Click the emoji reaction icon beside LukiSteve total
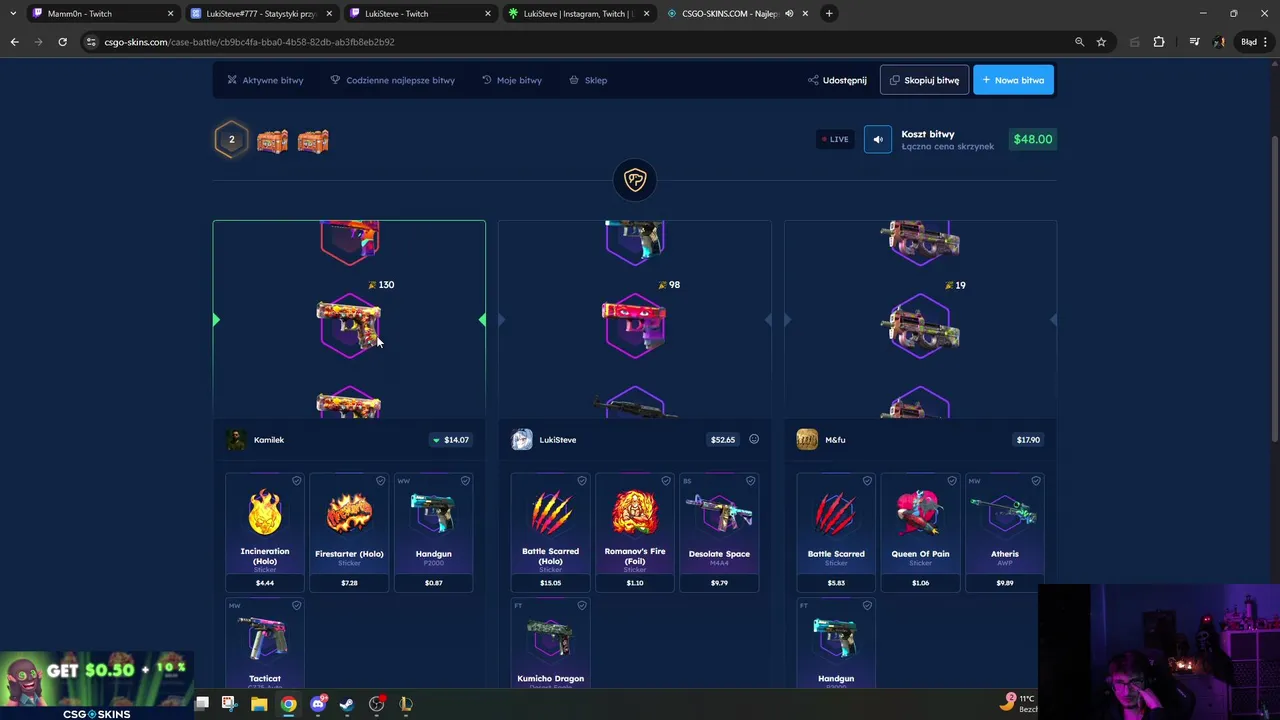The image size is (1280, 720). click(x=754, y=439)
